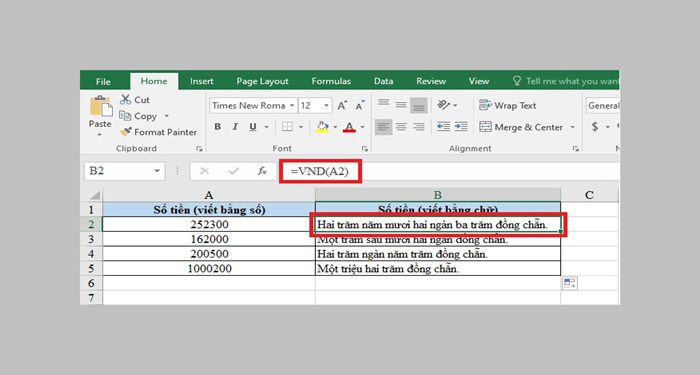Cancel the entry with the X icon
The image size is (700, 375).
tap(204, 171)
